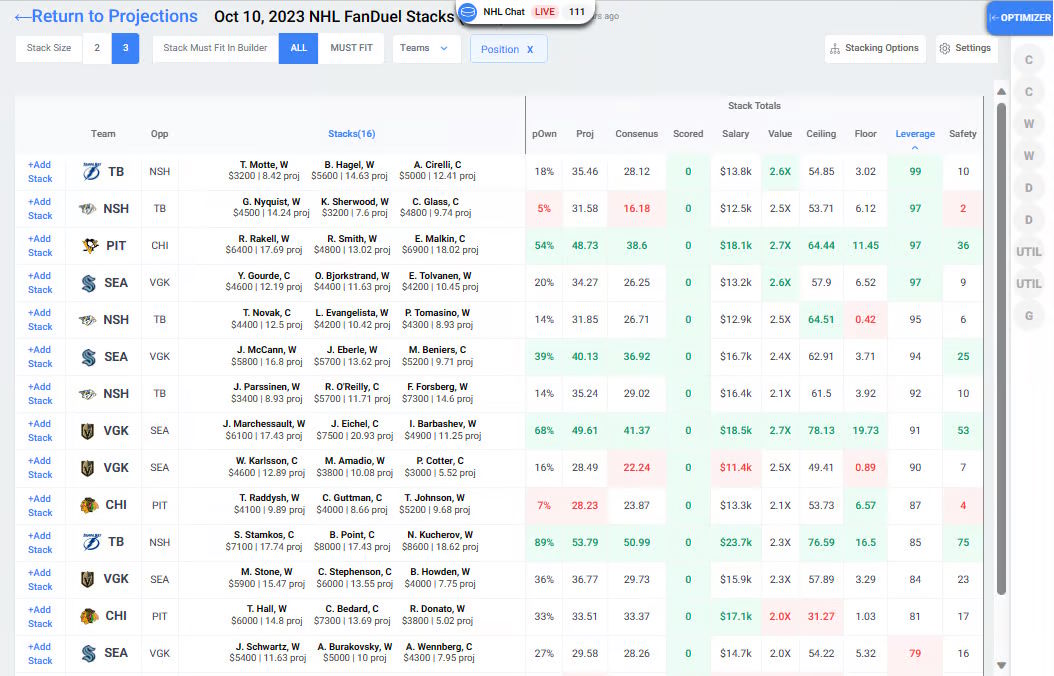The image size is (1054, 676).
Task: Click Floor column header
Action: coord(865,134)
